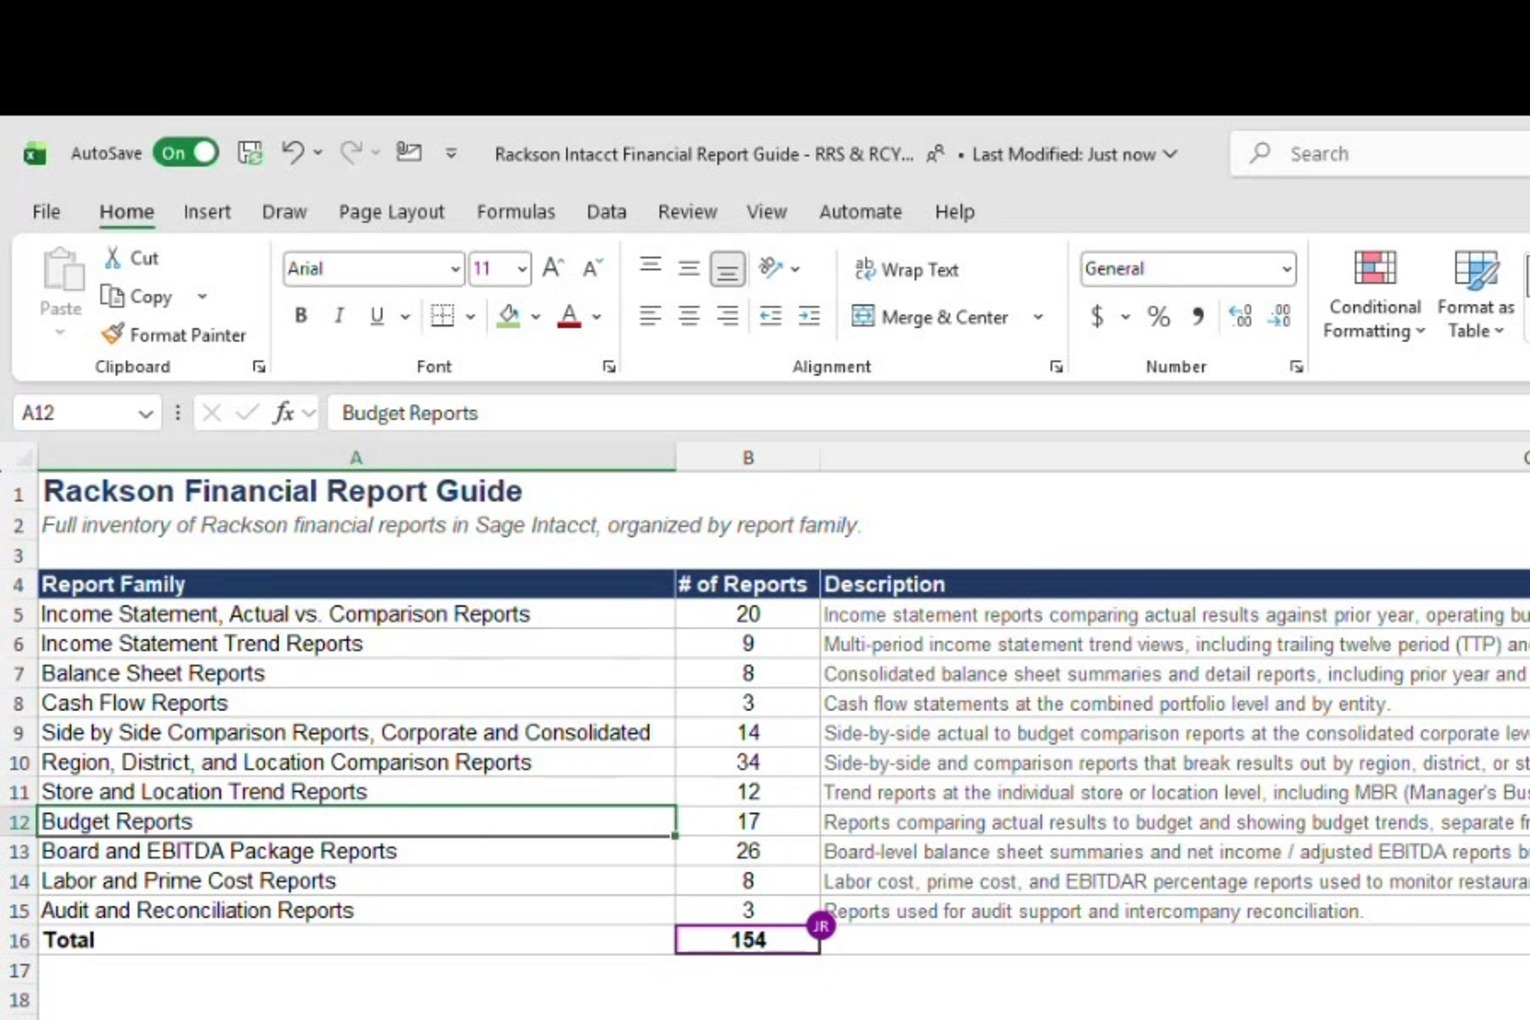
Task: Click the Cut command
Action: [x=132, y=258]
